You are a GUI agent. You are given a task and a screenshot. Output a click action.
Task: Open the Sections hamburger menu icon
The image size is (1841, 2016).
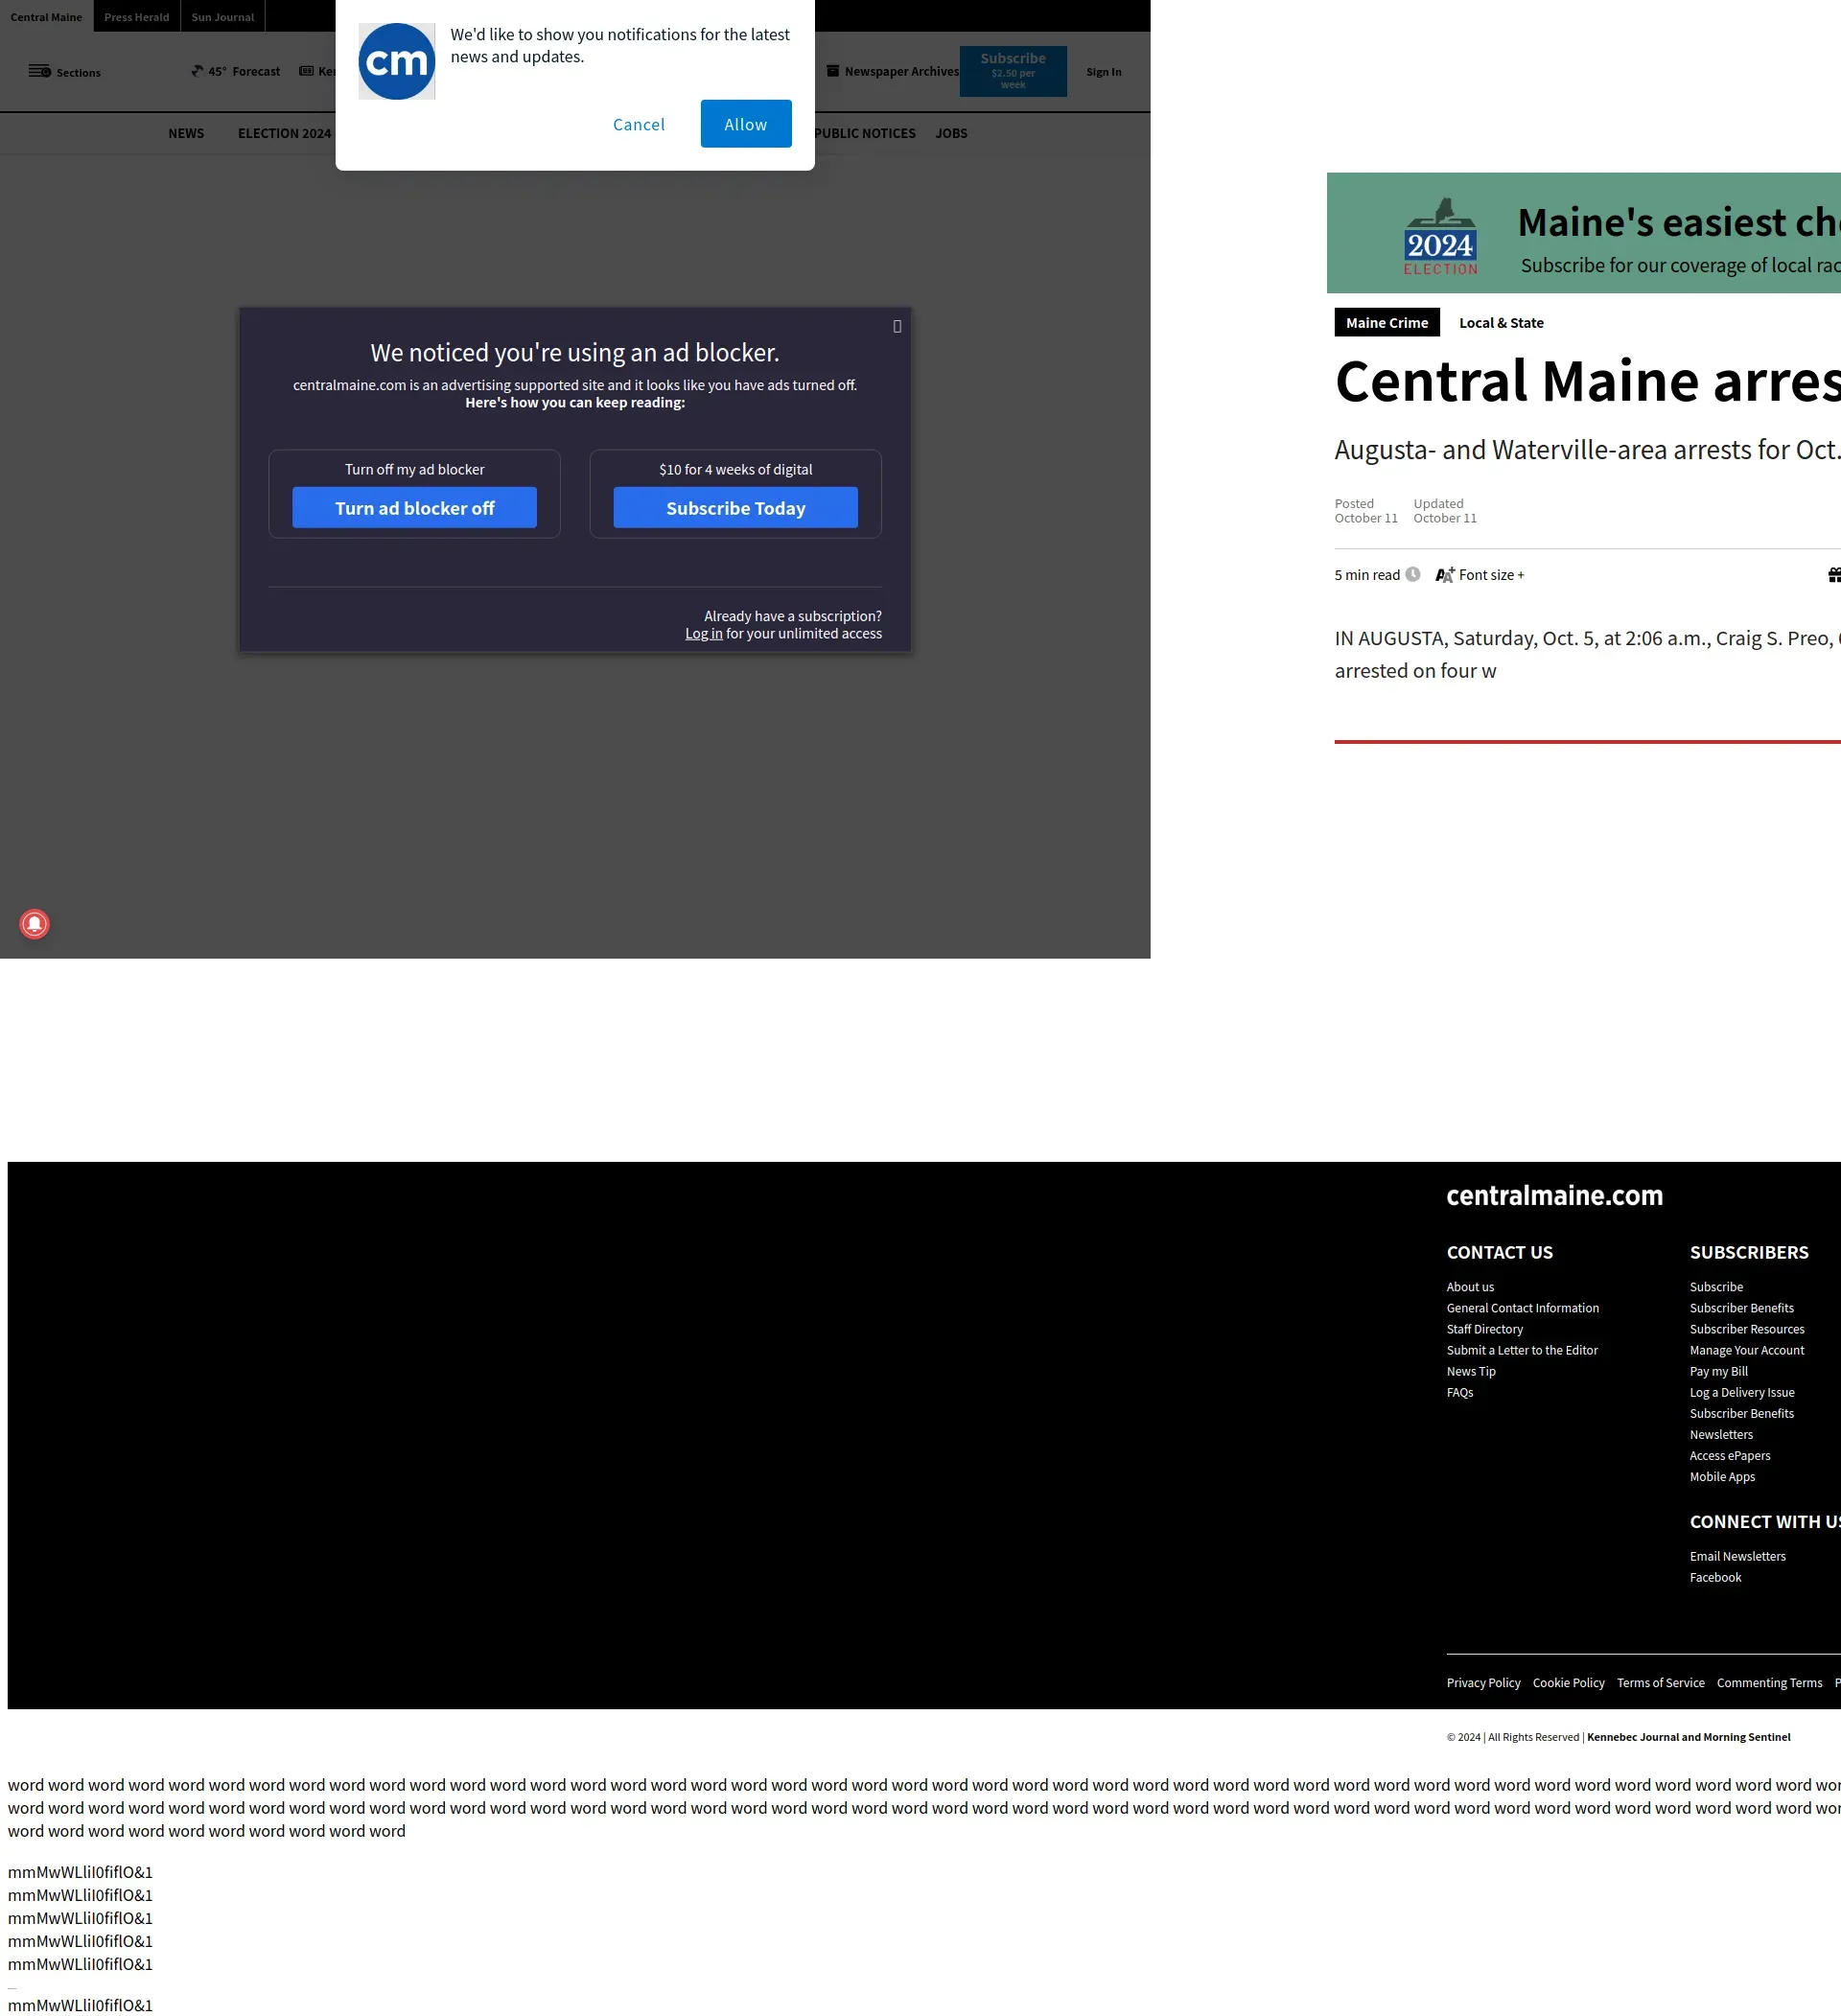click(40, 72)
